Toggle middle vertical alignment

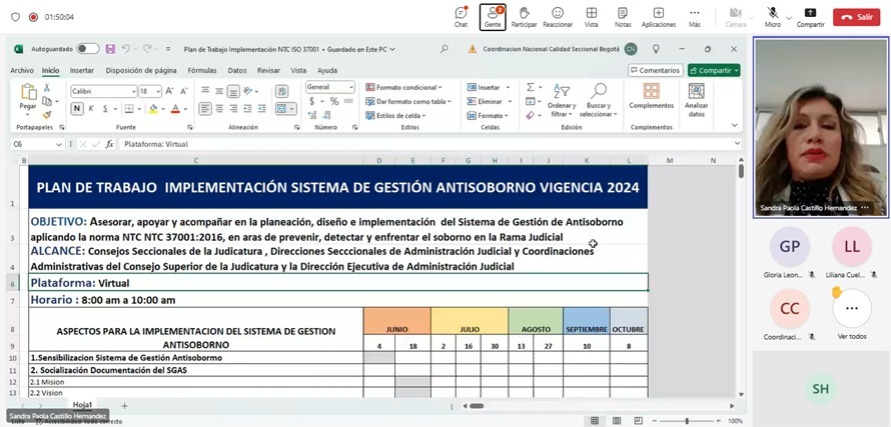[x=219, y=91]
